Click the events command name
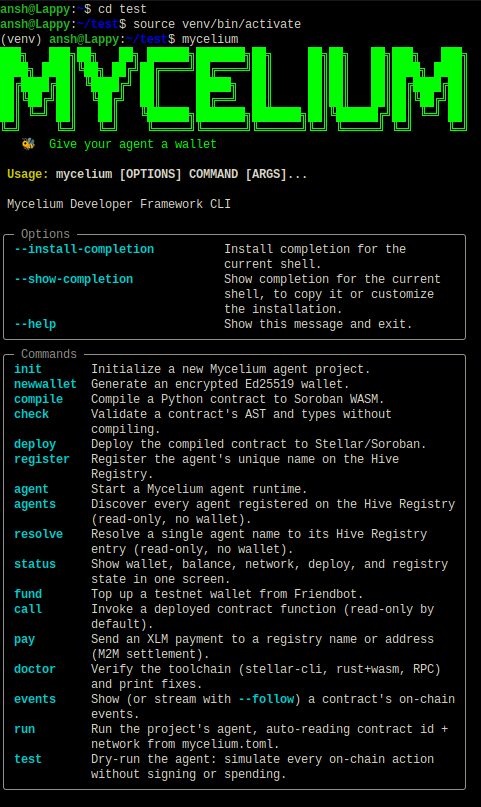The width and height of the screenshot is (481, 807). tap(35, 699)
